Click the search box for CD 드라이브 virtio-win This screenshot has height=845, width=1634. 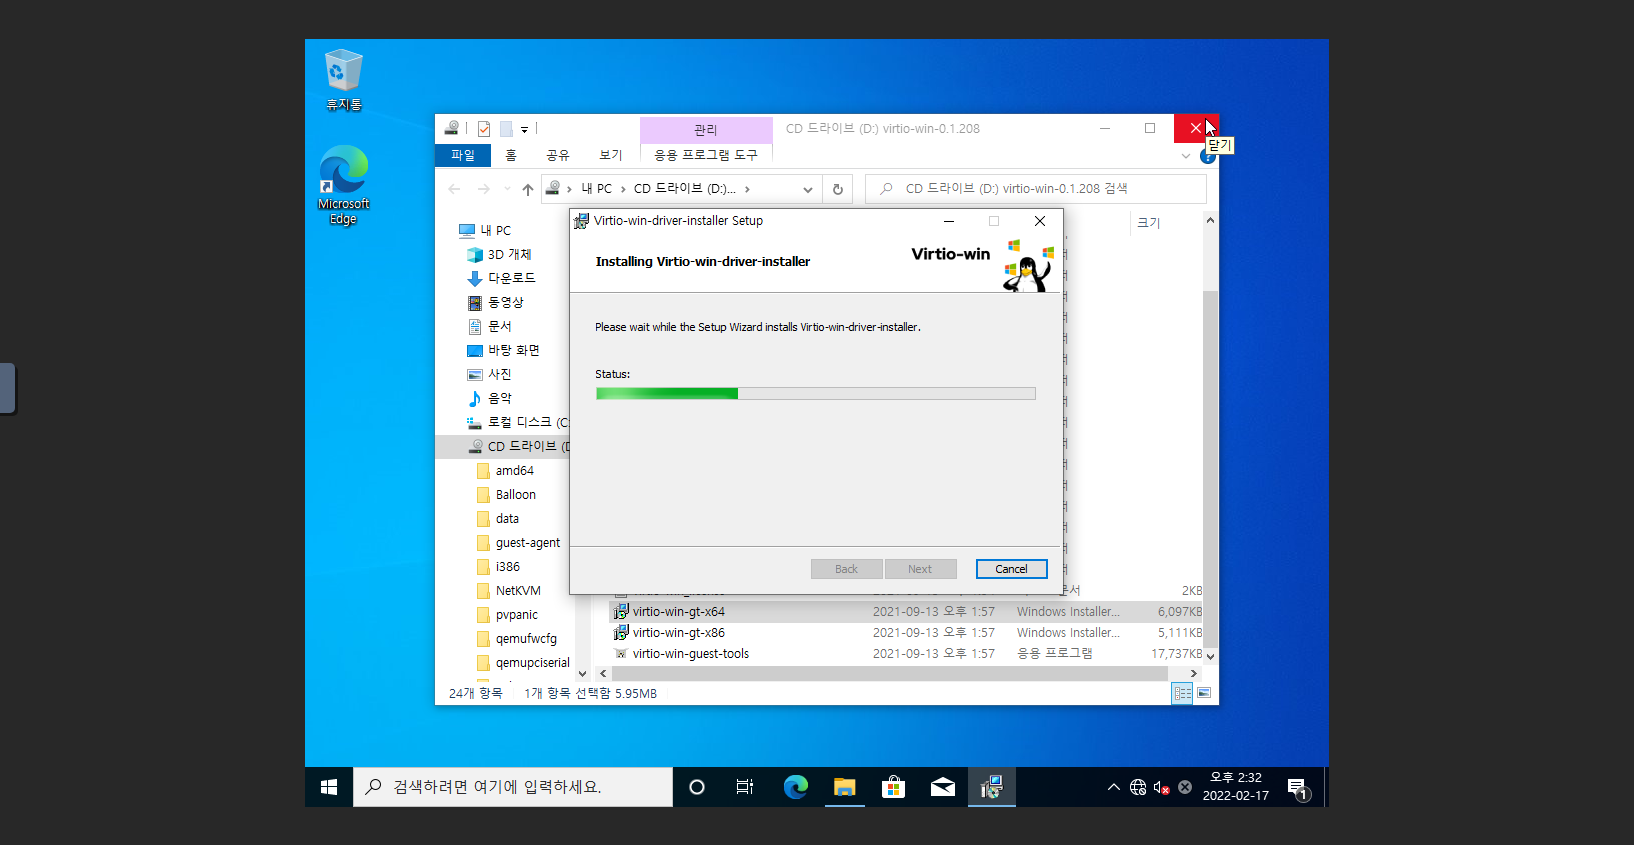(1036, 189)
